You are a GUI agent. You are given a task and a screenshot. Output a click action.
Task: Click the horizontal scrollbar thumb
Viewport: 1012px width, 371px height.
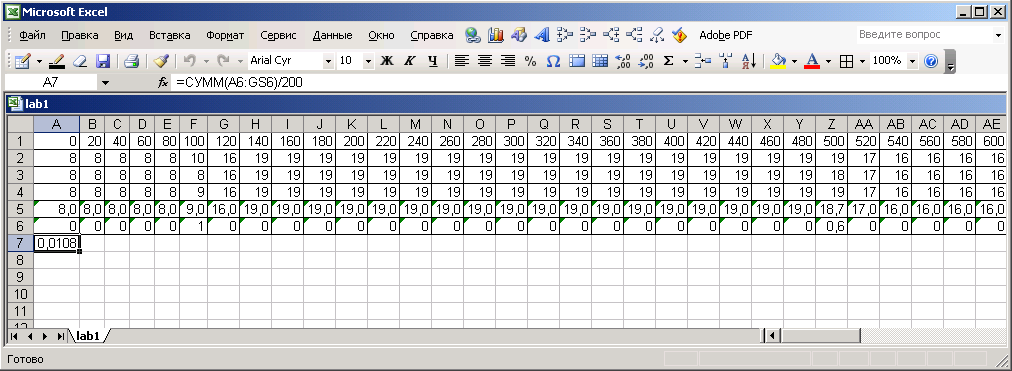822,336
